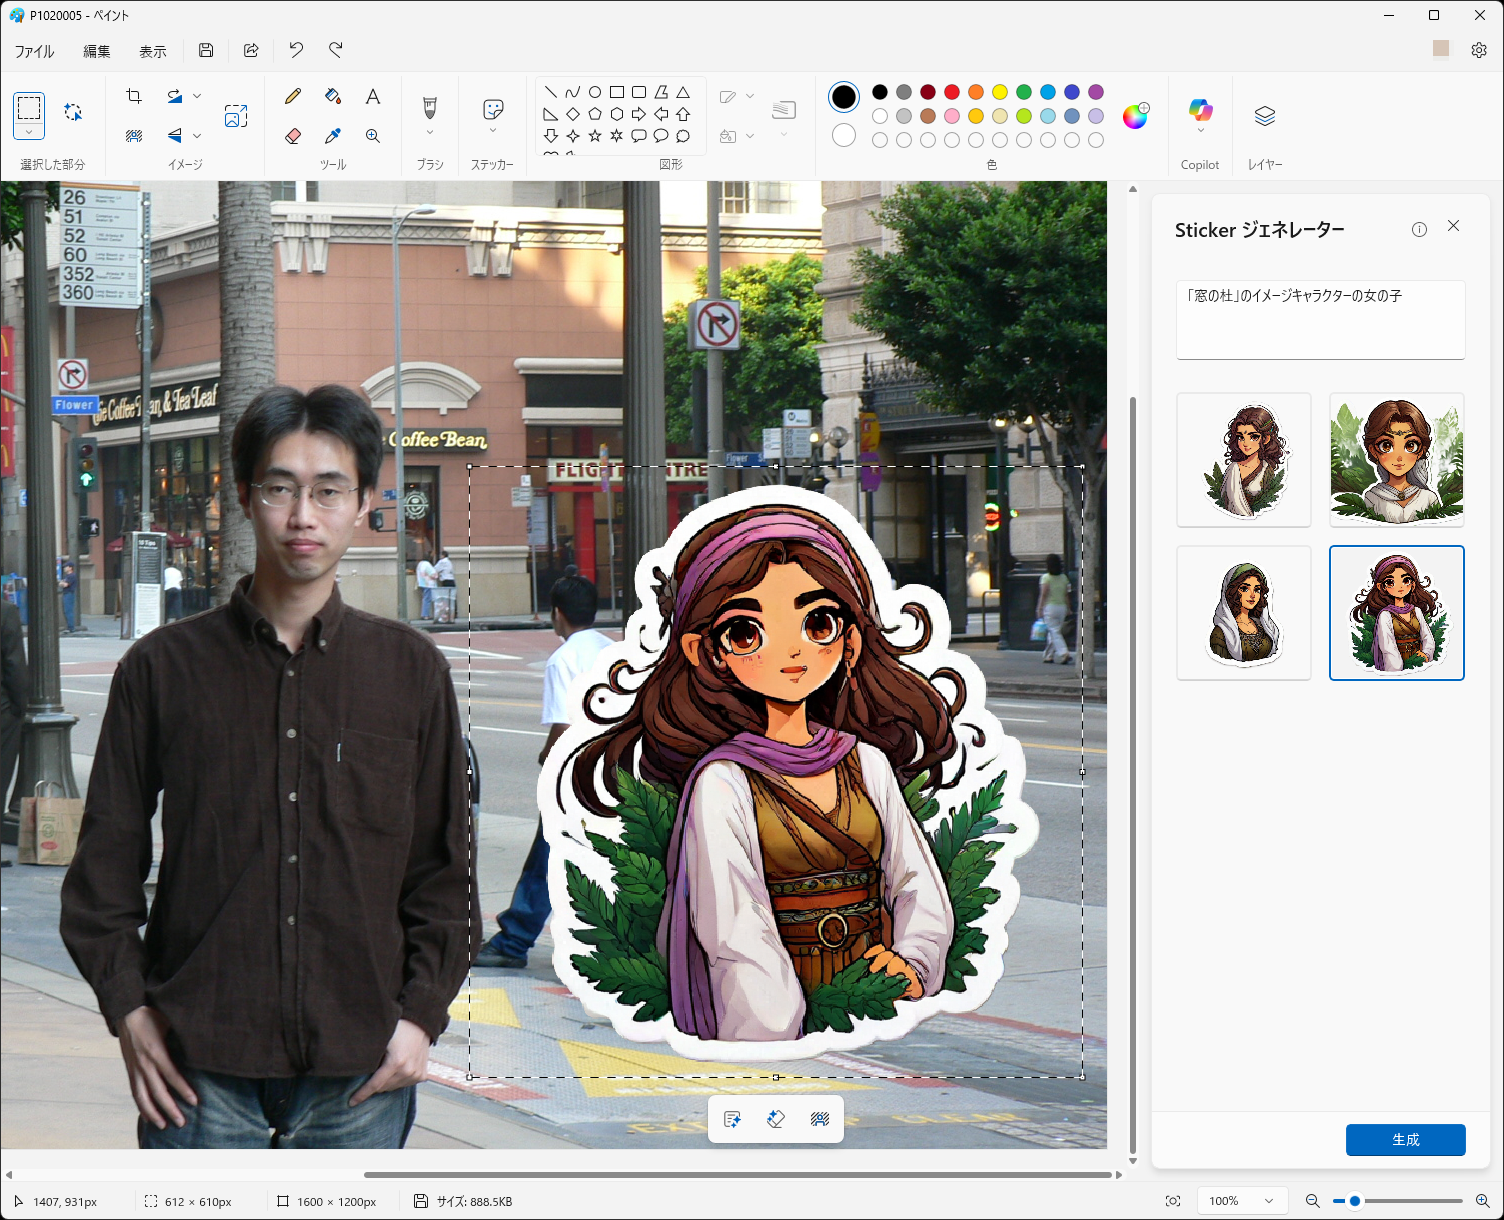Image resolution: width=1504 pixels, height=1220 pixels.
Task: Close the Sticker generator panel
Action: pyautogui.click(x=1453, y=227)
